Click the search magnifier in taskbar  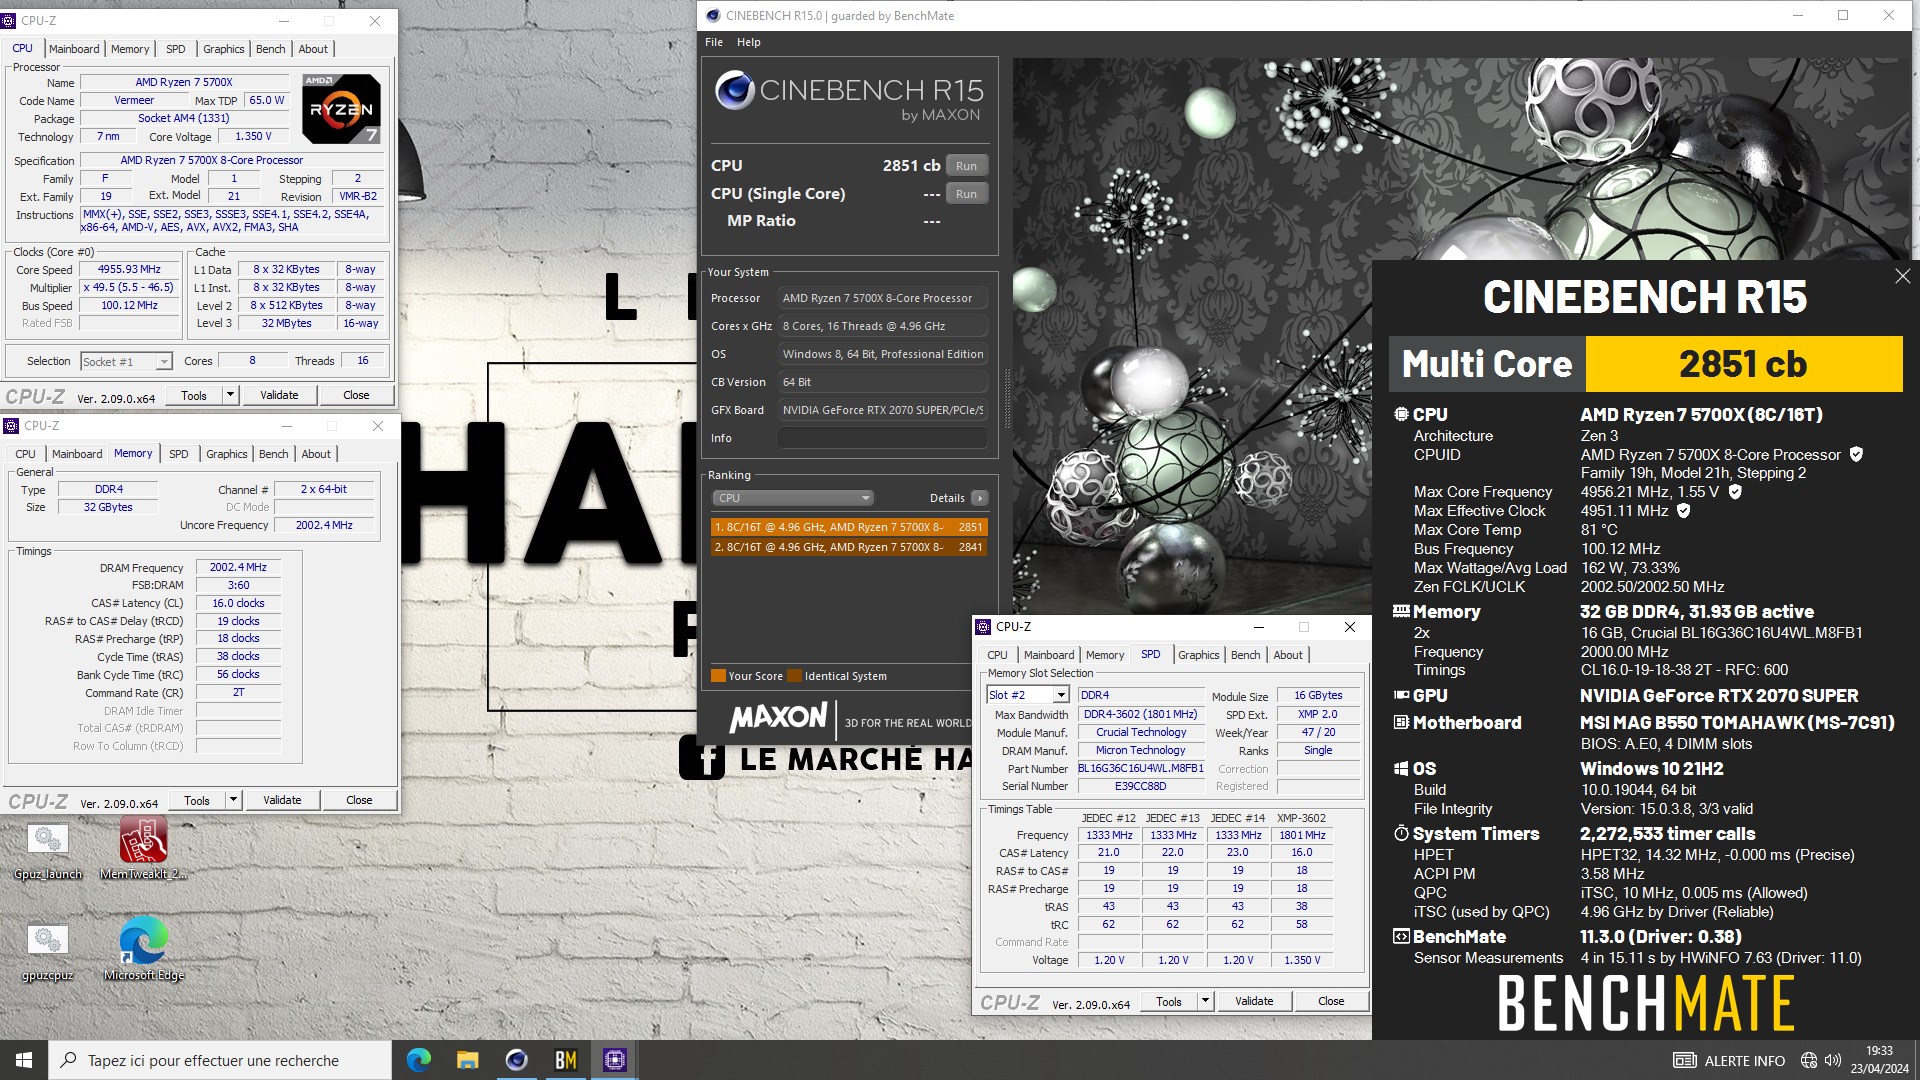point(68,1060)
